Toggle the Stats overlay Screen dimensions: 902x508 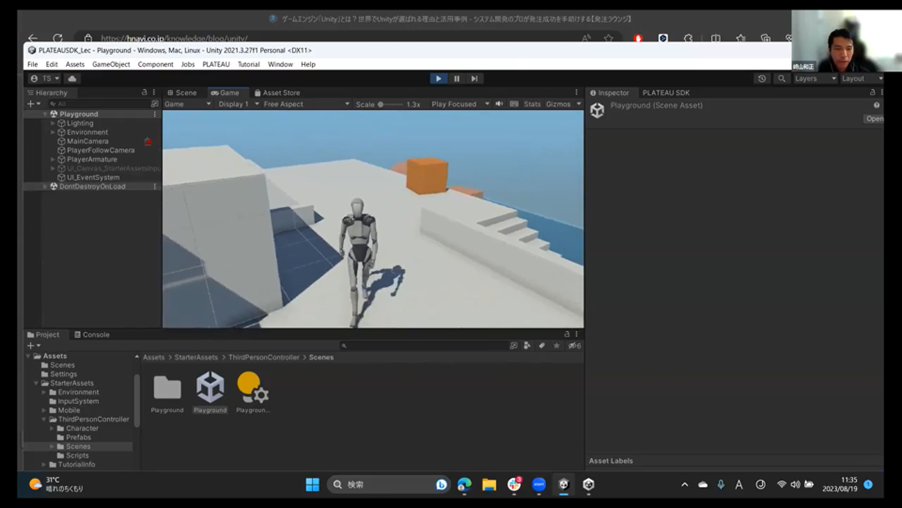[x=532, y=104]
